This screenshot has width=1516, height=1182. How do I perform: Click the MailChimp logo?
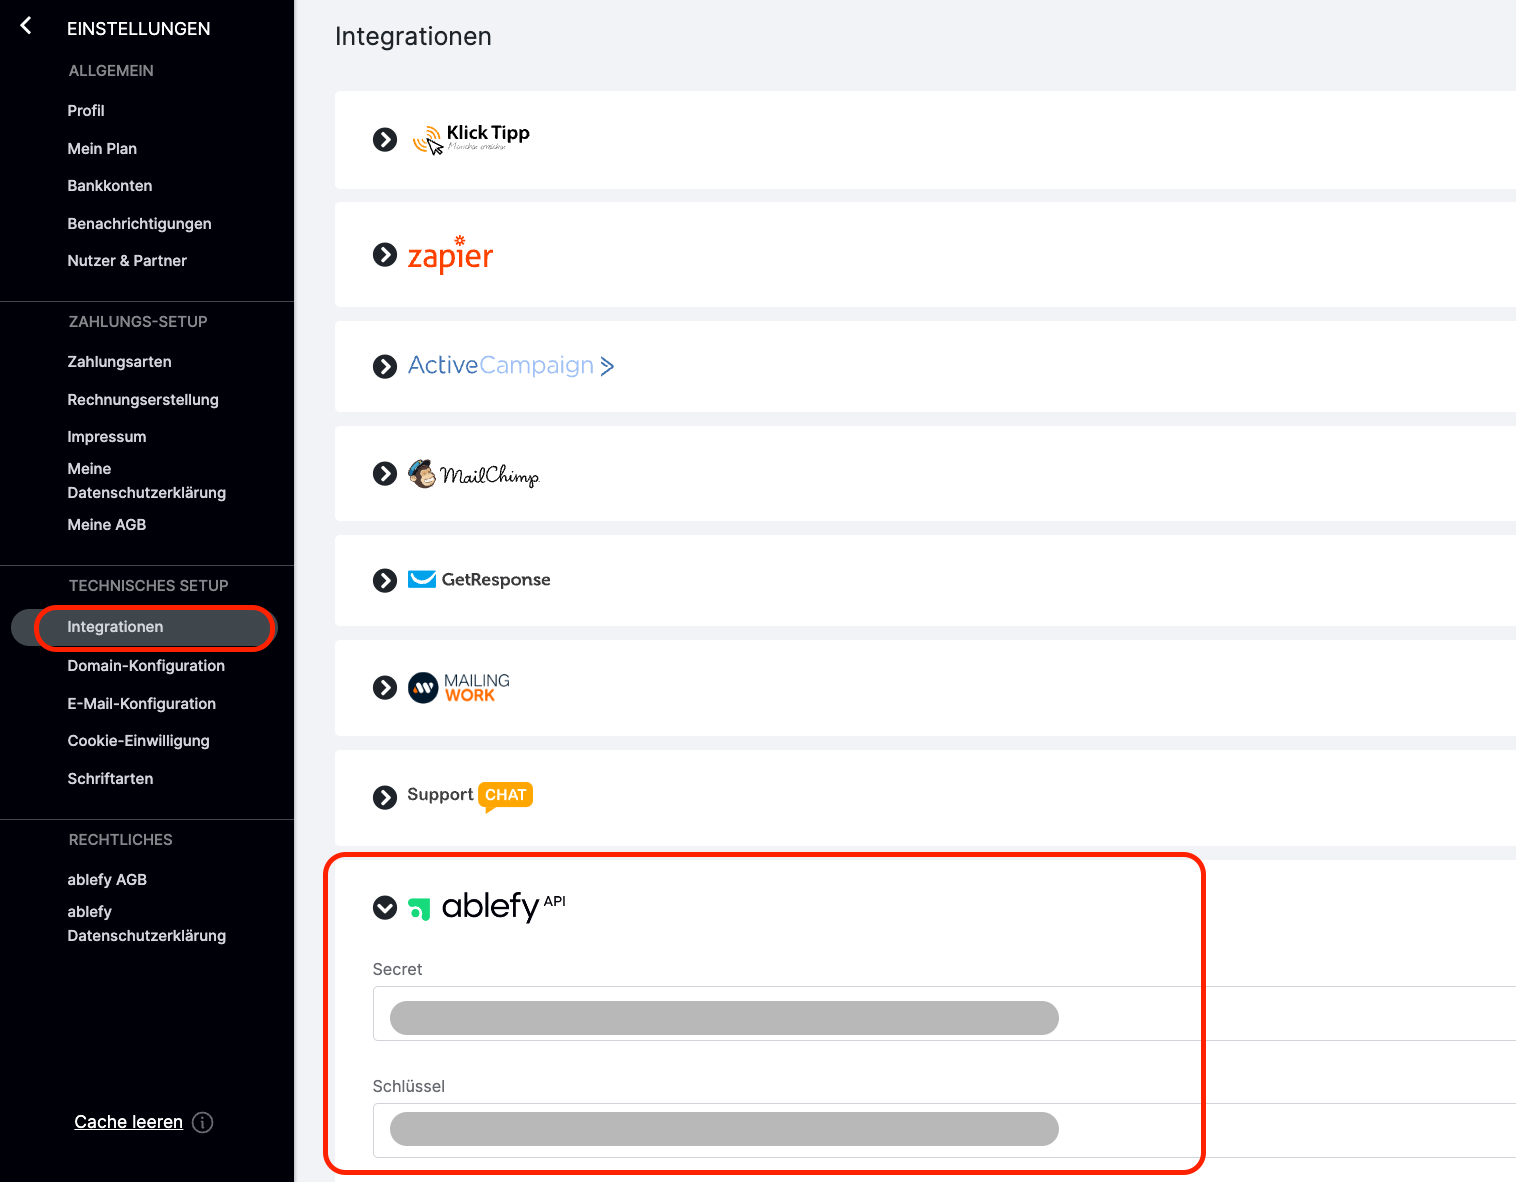473,474
